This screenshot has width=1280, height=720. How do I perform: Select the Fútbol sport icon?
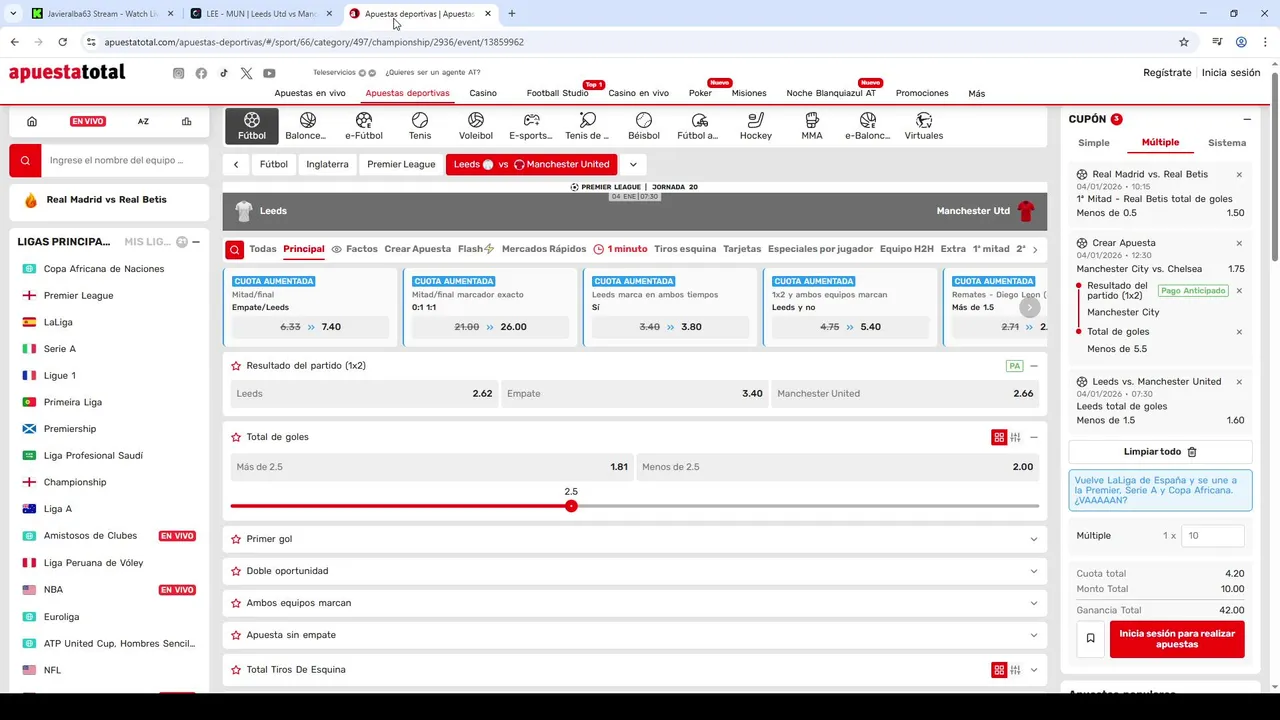tap(252, 126)
